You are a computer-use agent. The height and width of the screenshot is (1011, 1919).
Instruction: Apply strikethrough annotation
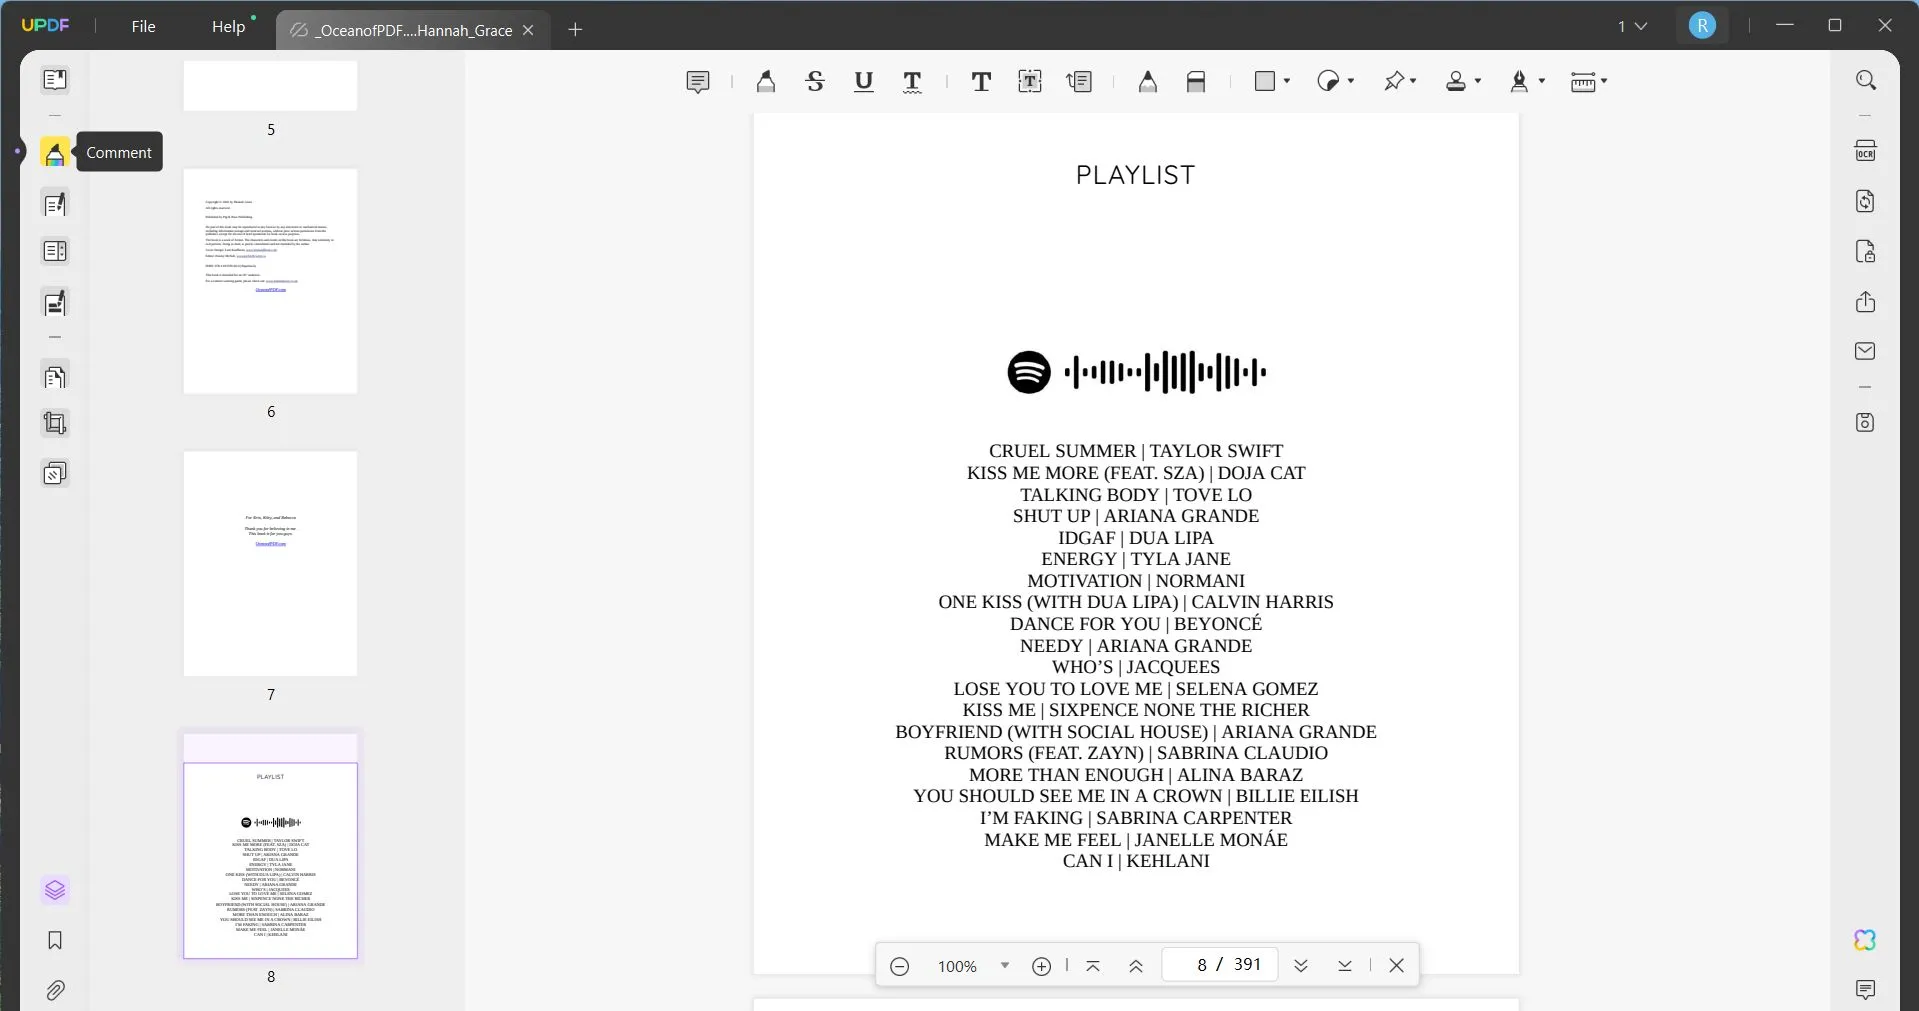[x=816, y=81]
